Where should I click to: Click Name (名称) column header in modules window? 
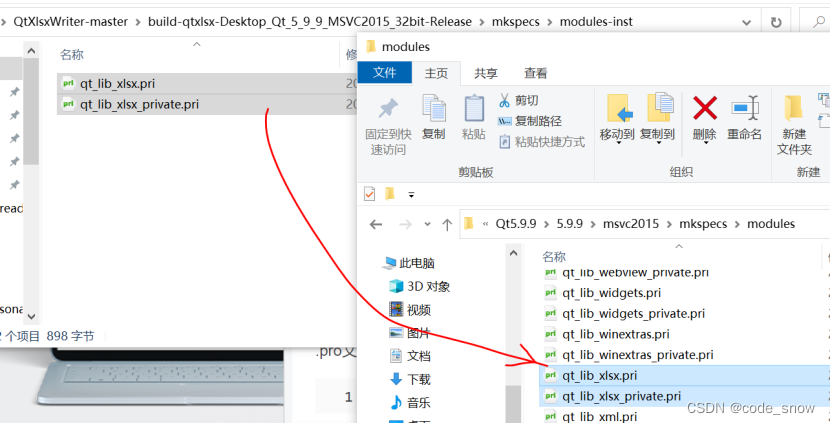[554, 257]
